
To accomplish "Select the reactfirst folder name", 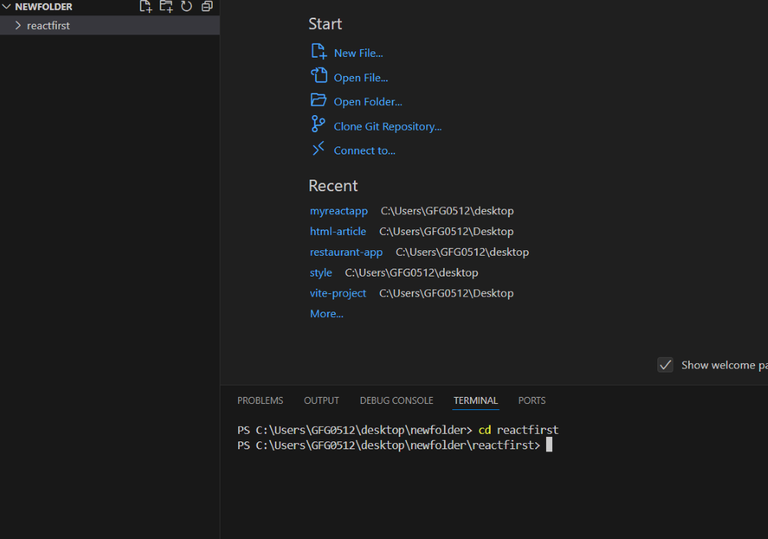I will point(48,25).
